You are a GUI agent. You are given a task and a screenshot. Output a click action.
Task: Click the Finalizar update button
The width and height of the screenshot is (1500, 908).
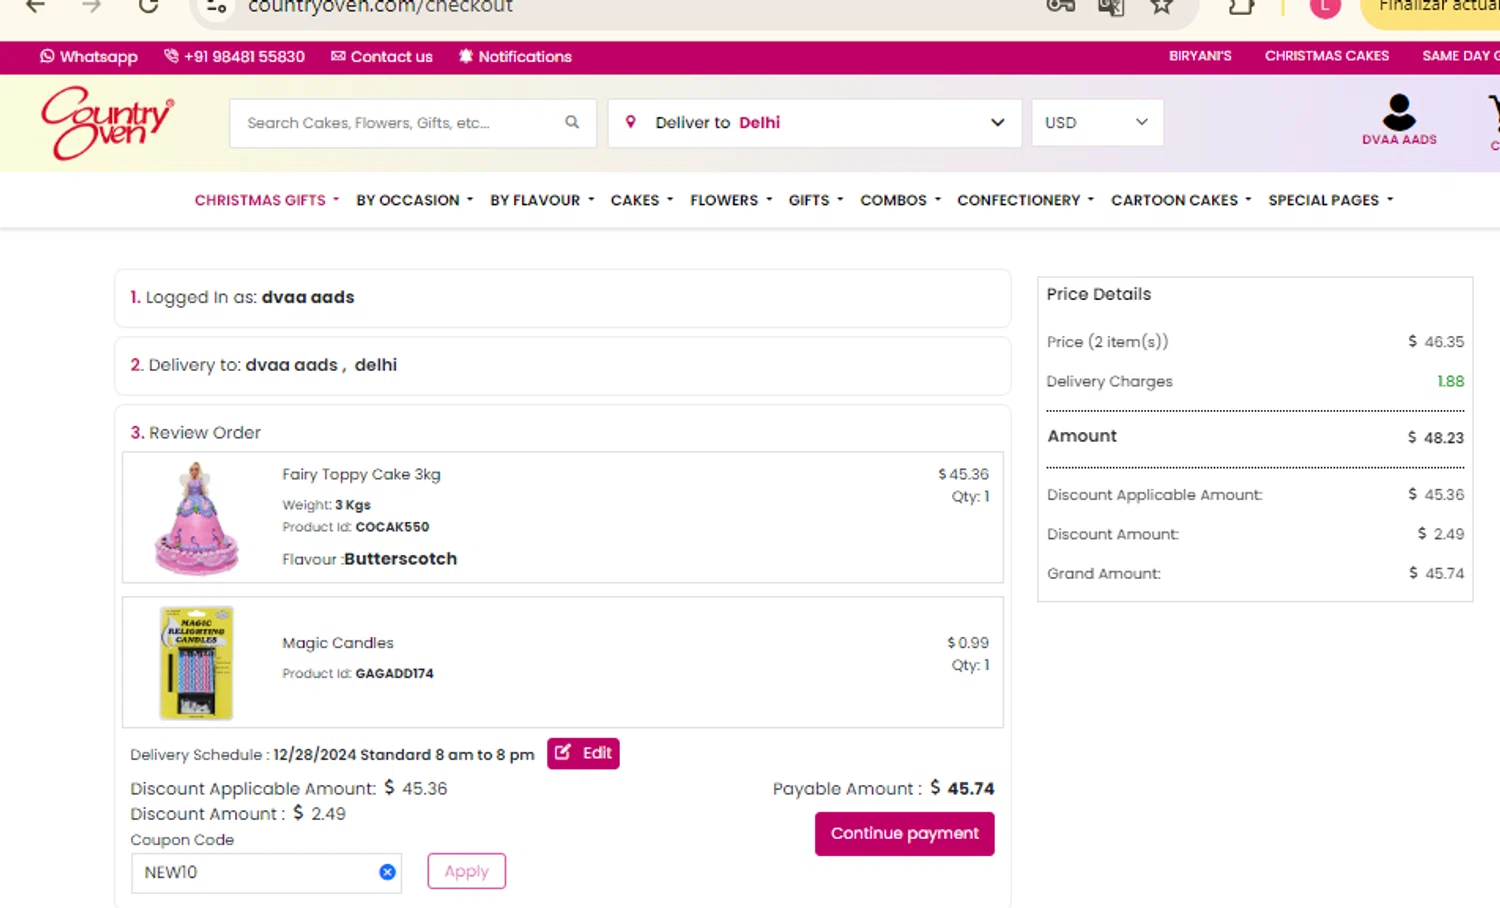1432,8
